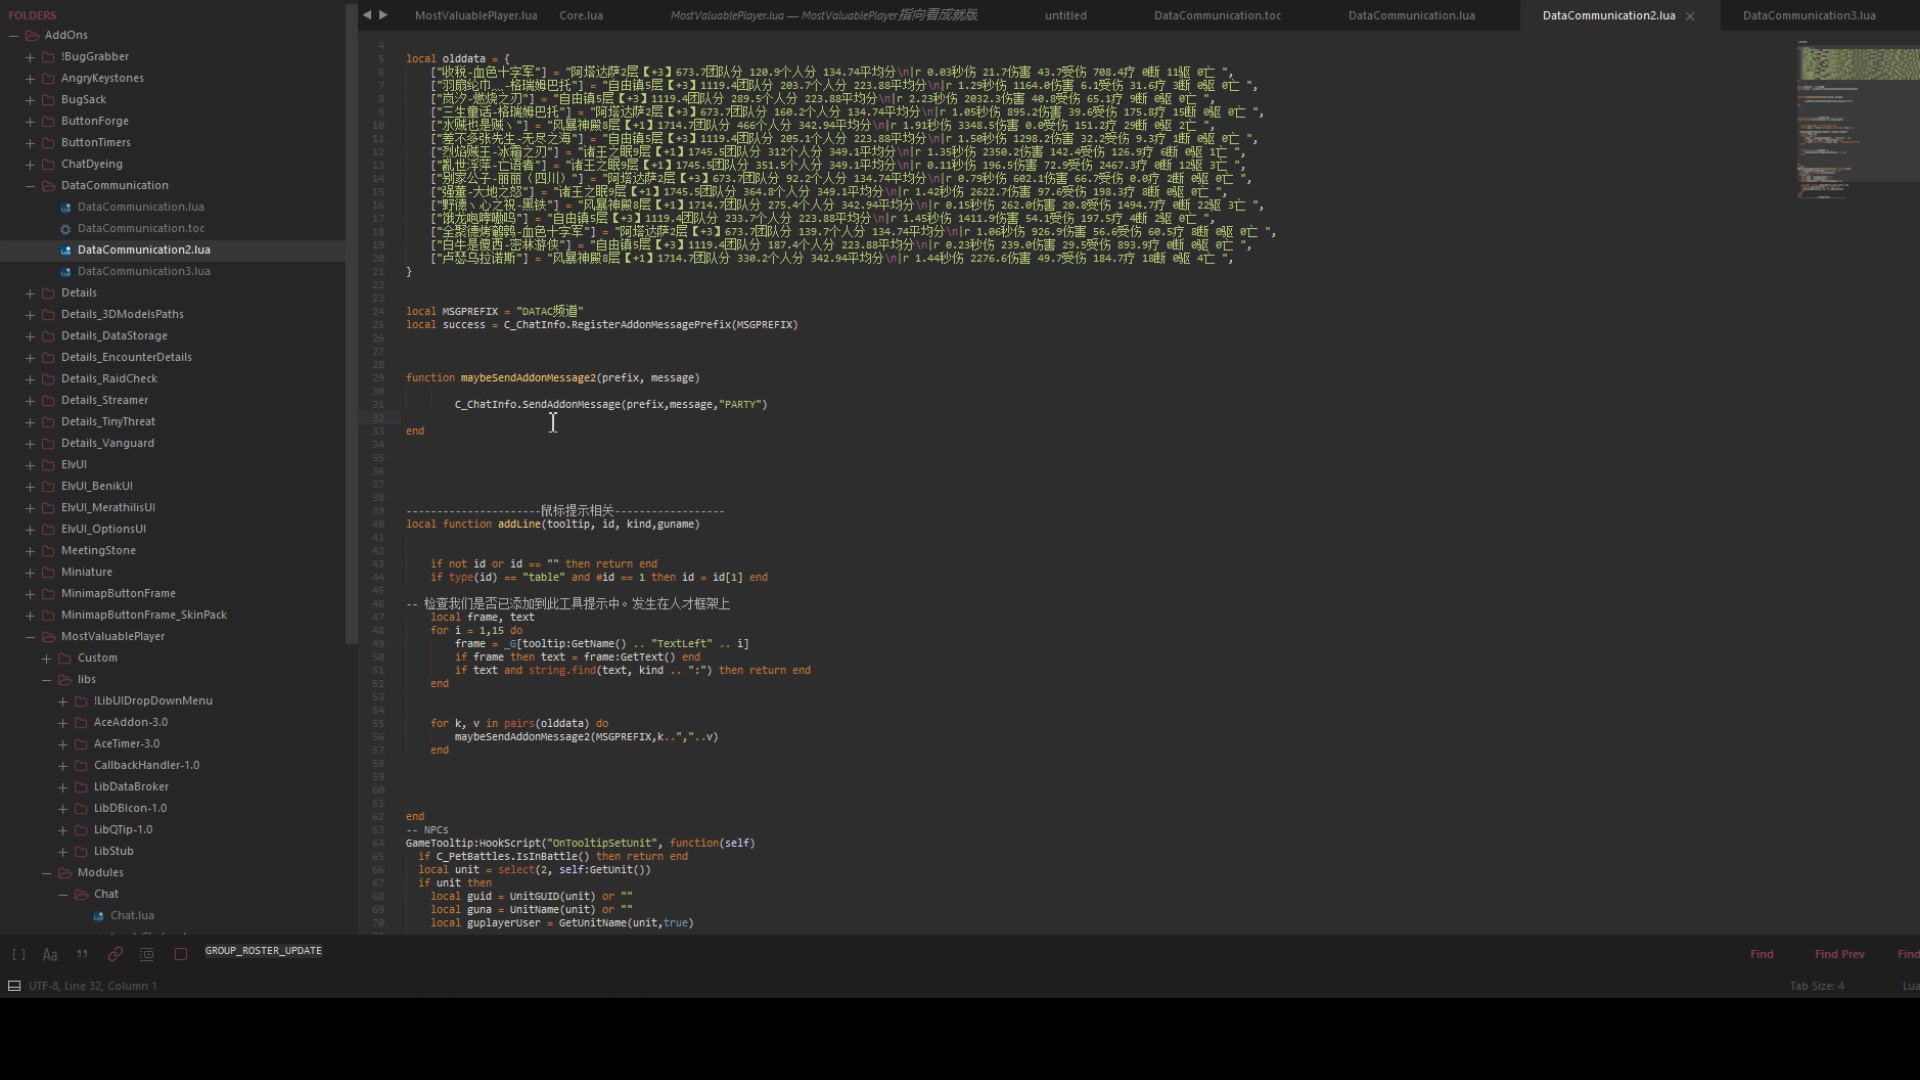
Task: Collapse the DataCommunication folder
Action: click(30, 186)
